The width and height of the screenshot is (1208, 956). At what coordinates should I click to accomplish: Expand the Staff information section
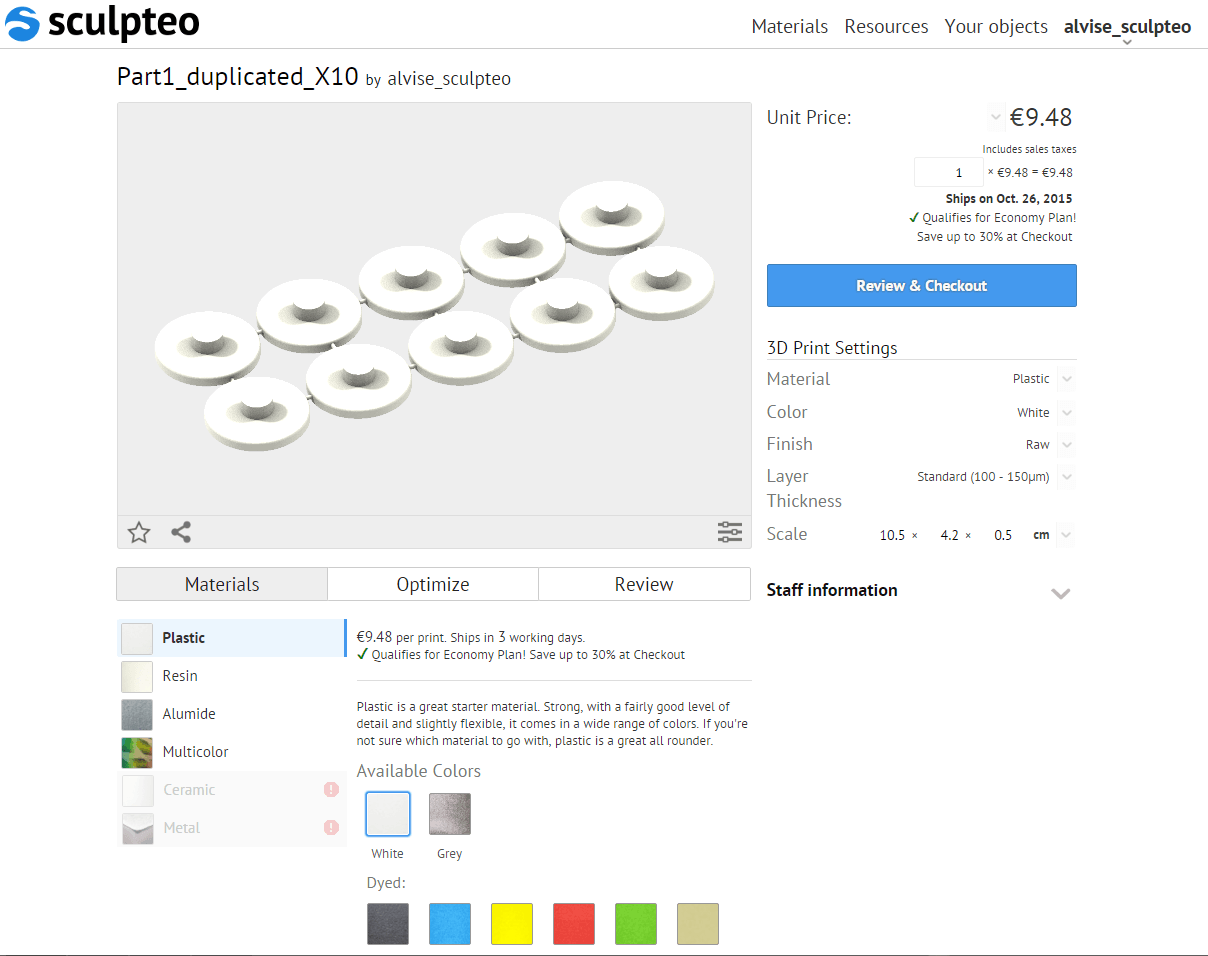click(1061, 592)
